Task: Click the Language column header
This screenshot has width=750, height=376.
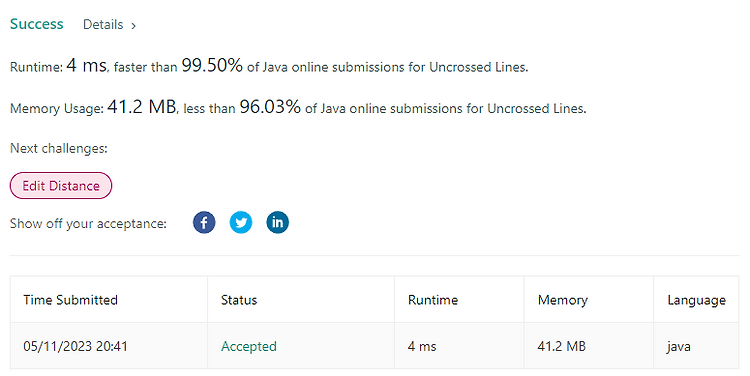Action: (x=696, y=300)
